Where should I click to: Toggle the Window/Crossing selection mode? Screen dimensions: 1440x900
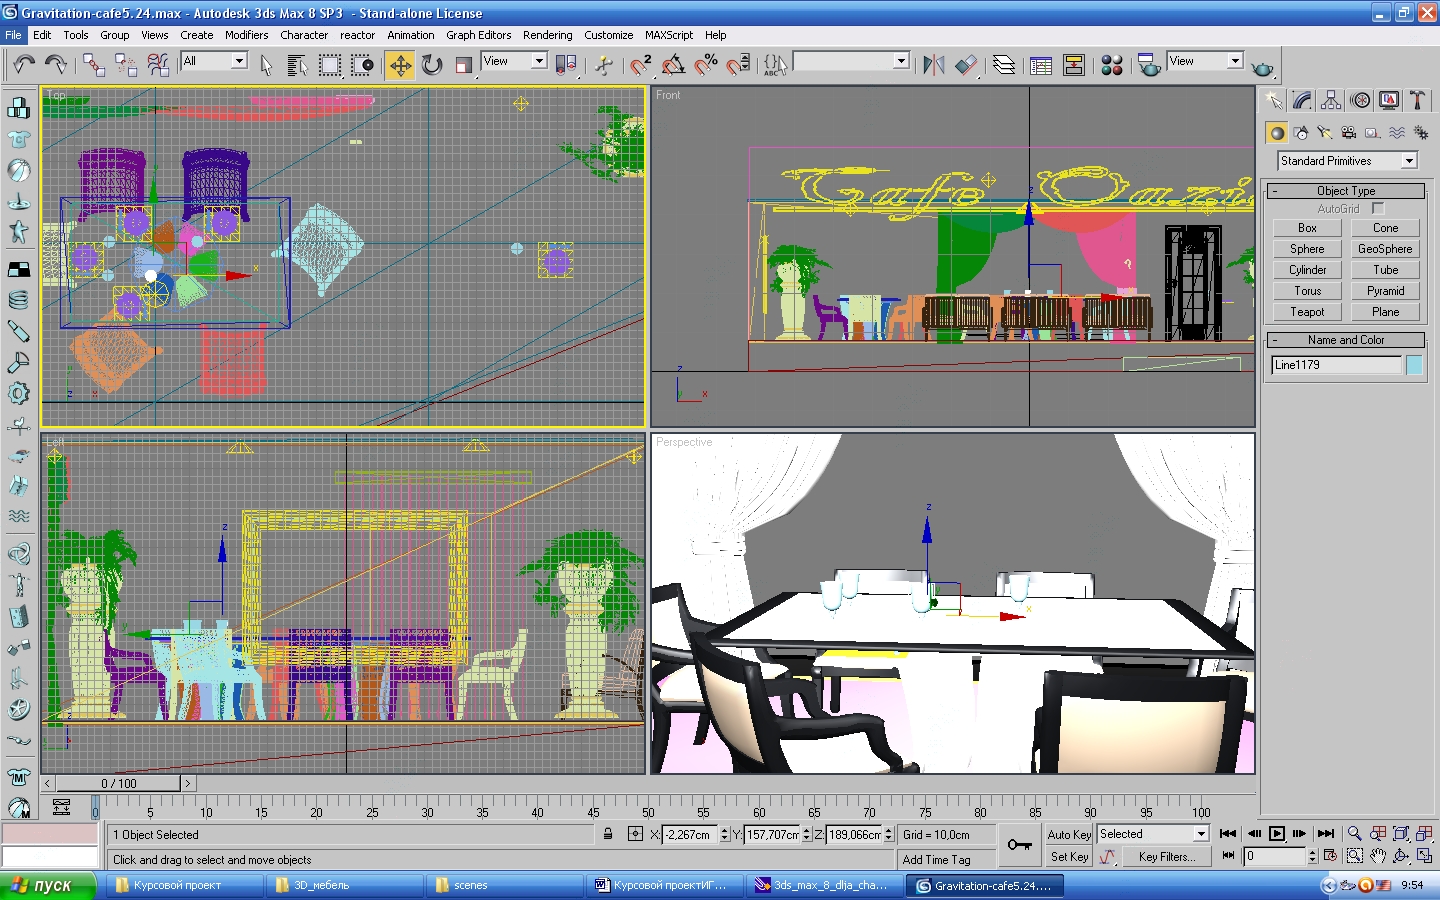362,65
